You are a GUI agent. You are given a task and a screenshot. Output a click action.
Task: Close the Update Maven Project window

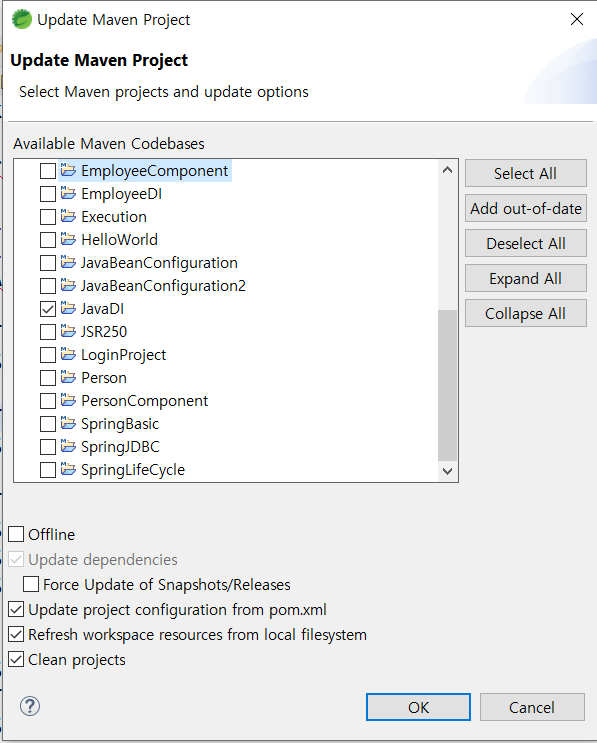coord(577,19)
